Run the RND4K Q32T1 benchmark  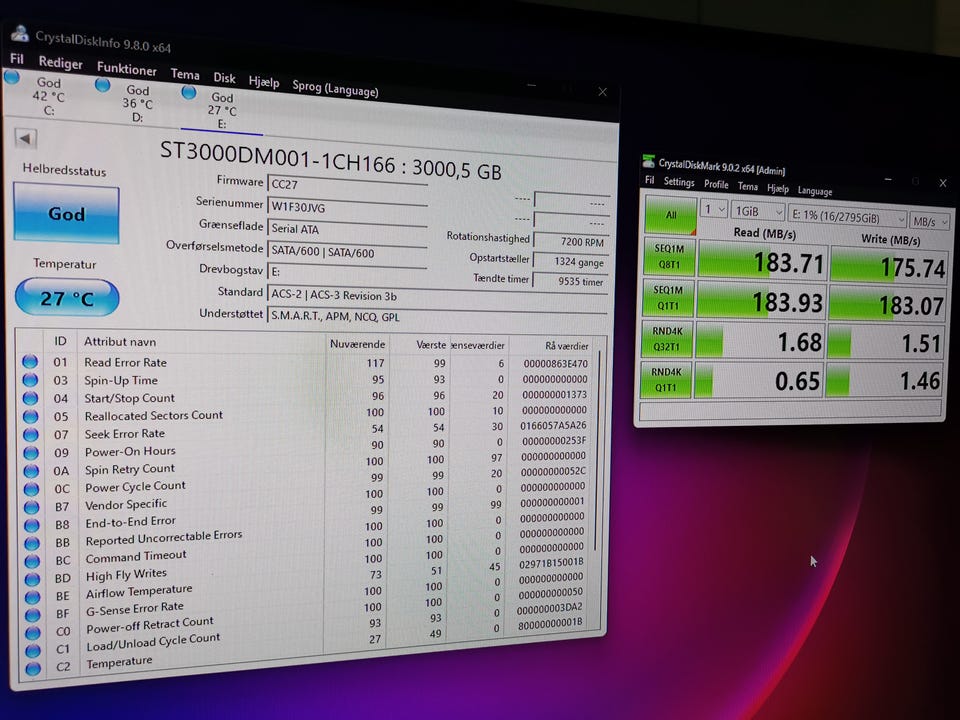[x=667, y=339]
